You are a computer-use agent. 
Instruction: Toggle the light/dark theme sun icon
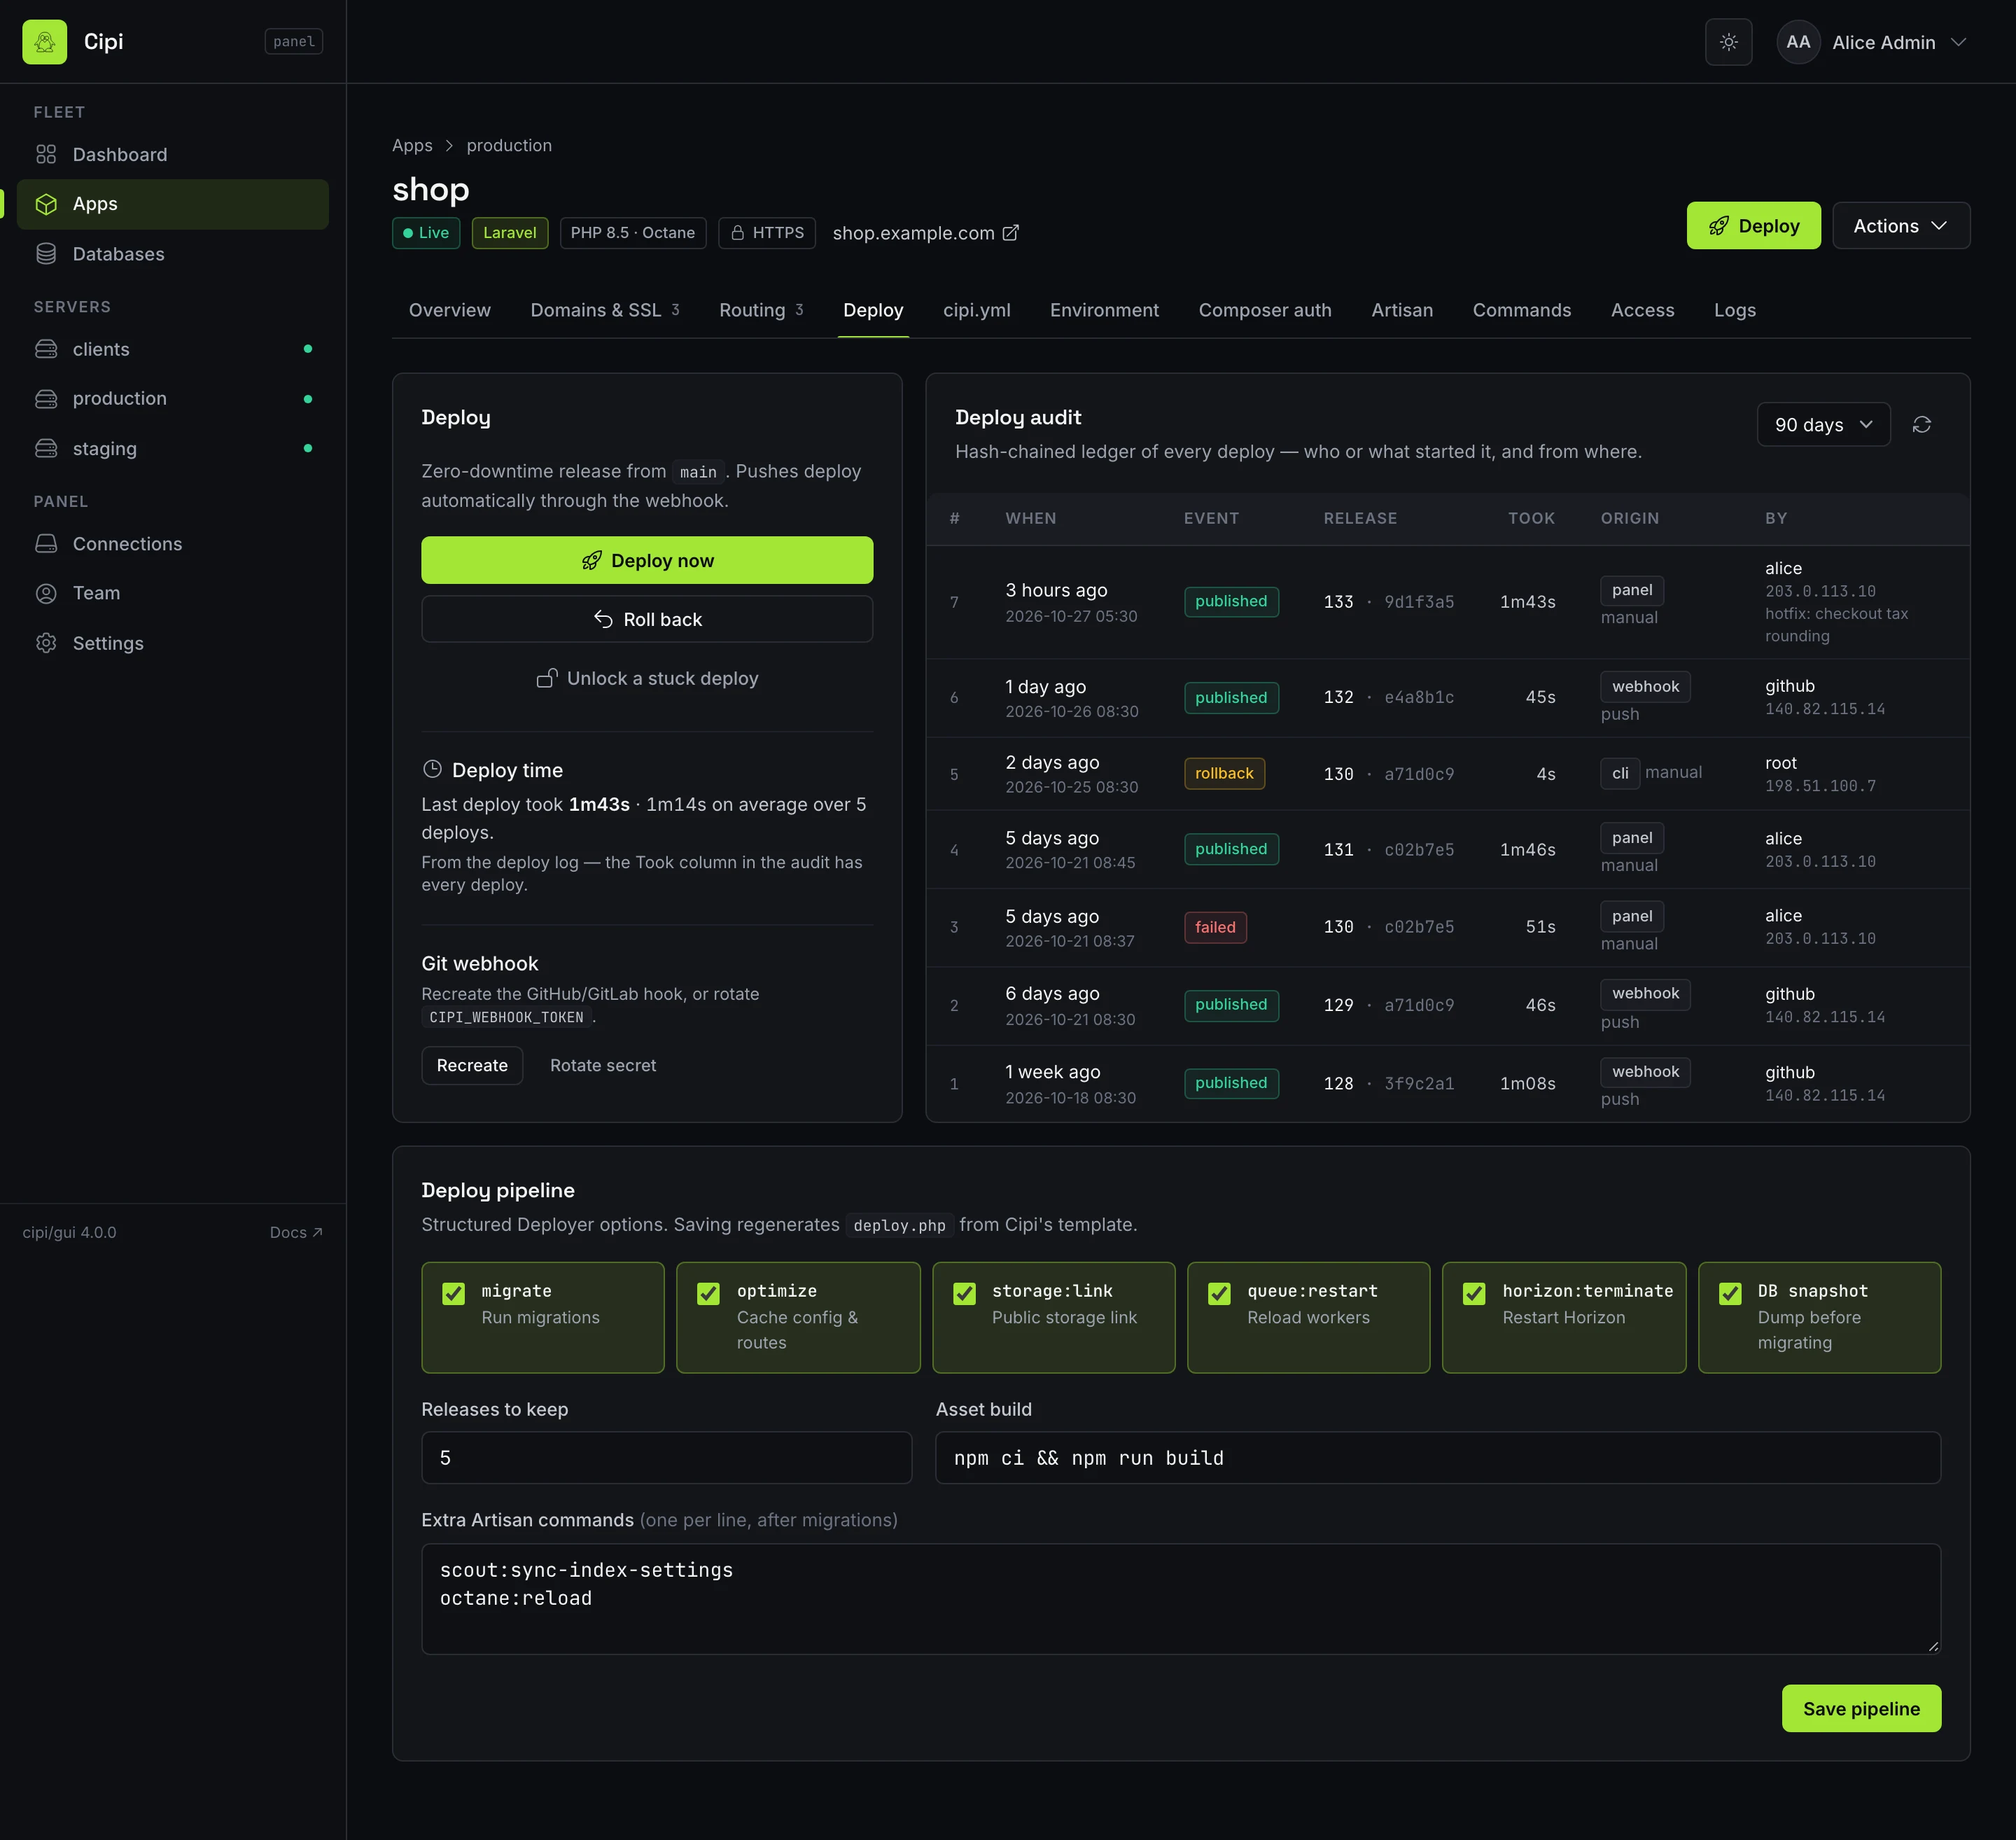1728,42
